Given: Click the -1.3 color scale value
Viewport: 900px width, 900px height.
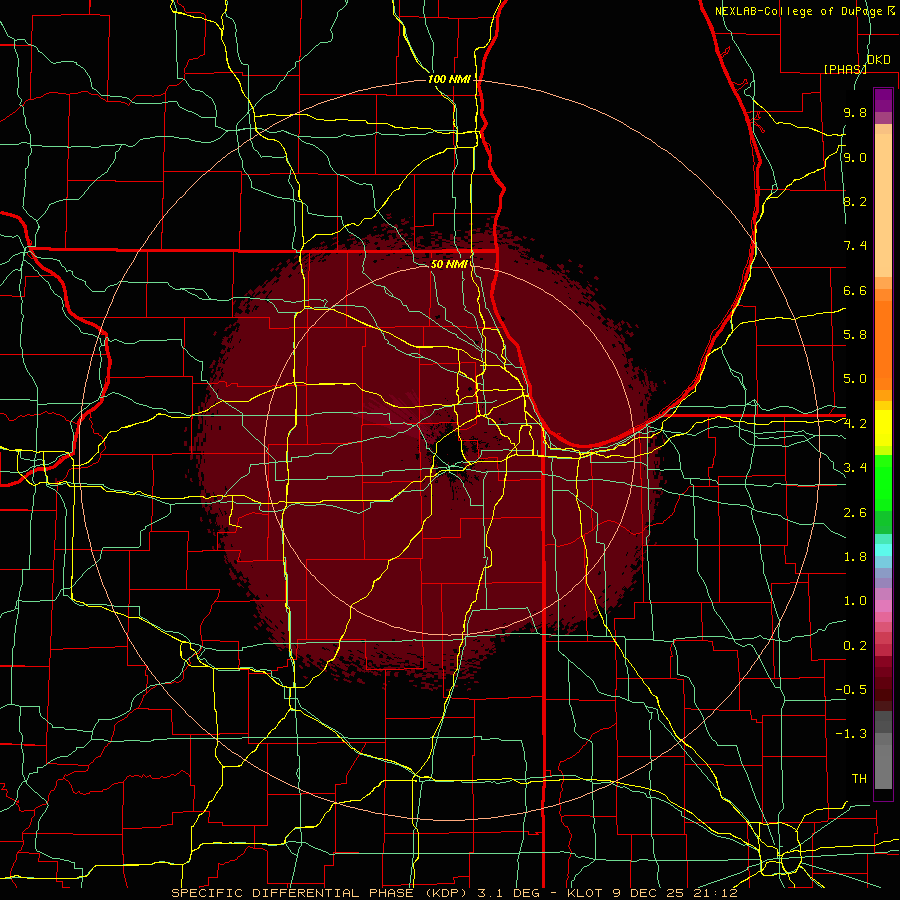Looking at the screenshot, I should [x=851, y=734].
